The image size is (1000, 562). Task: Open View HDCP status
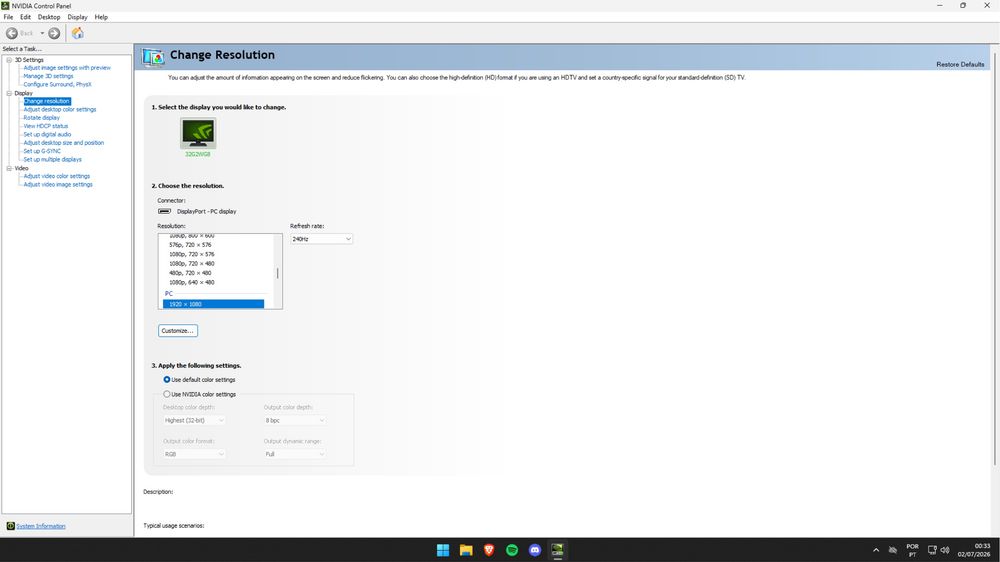coord(46,126)
